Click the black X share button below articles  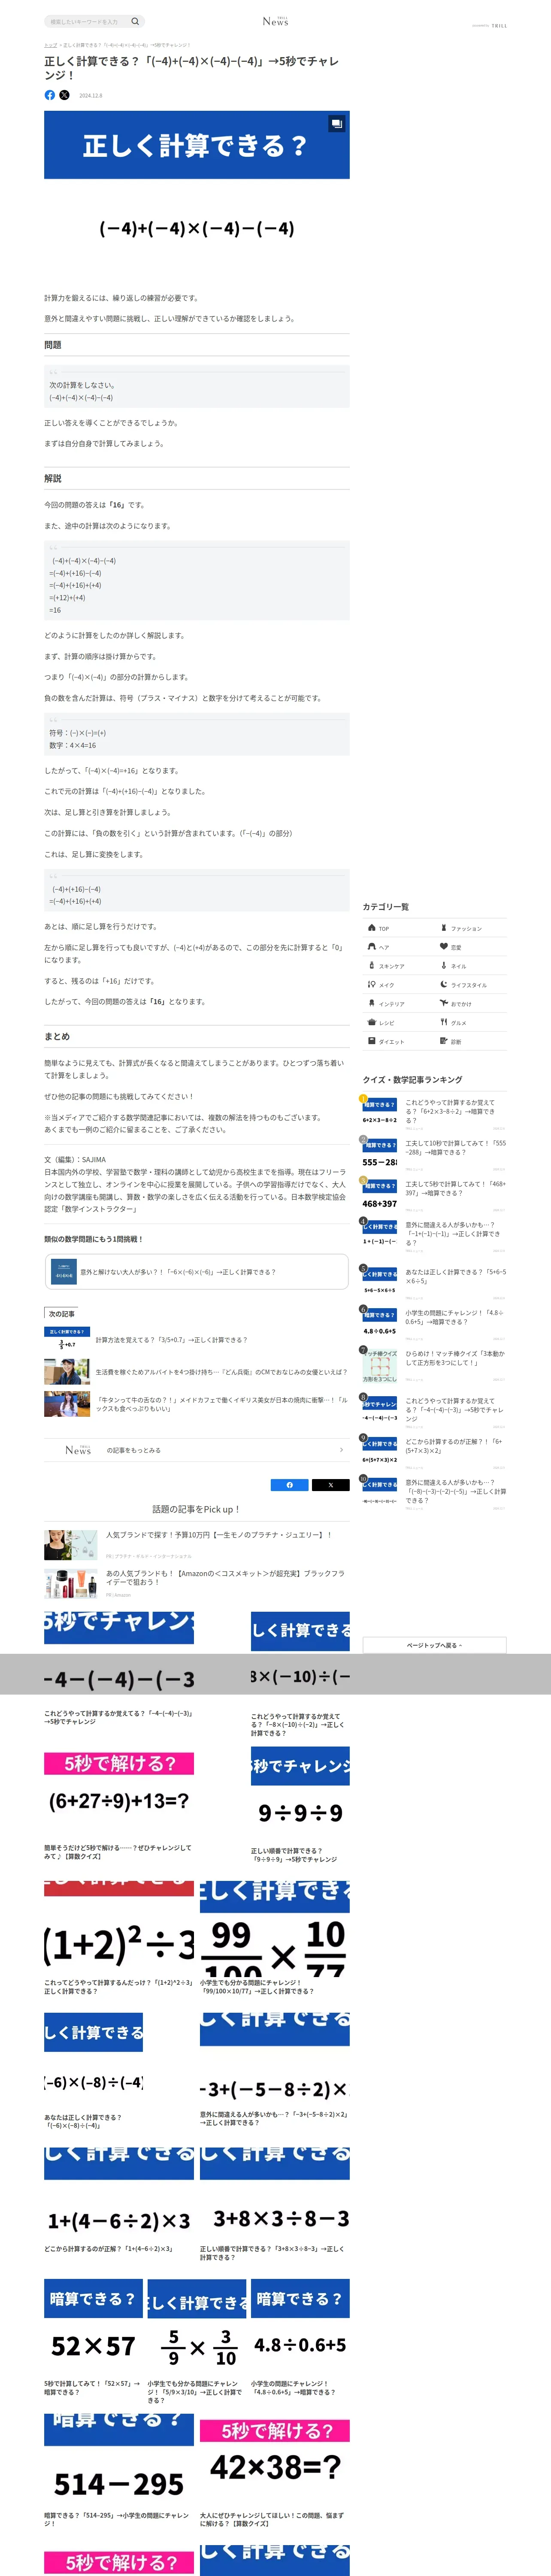tap(330, 1485)
